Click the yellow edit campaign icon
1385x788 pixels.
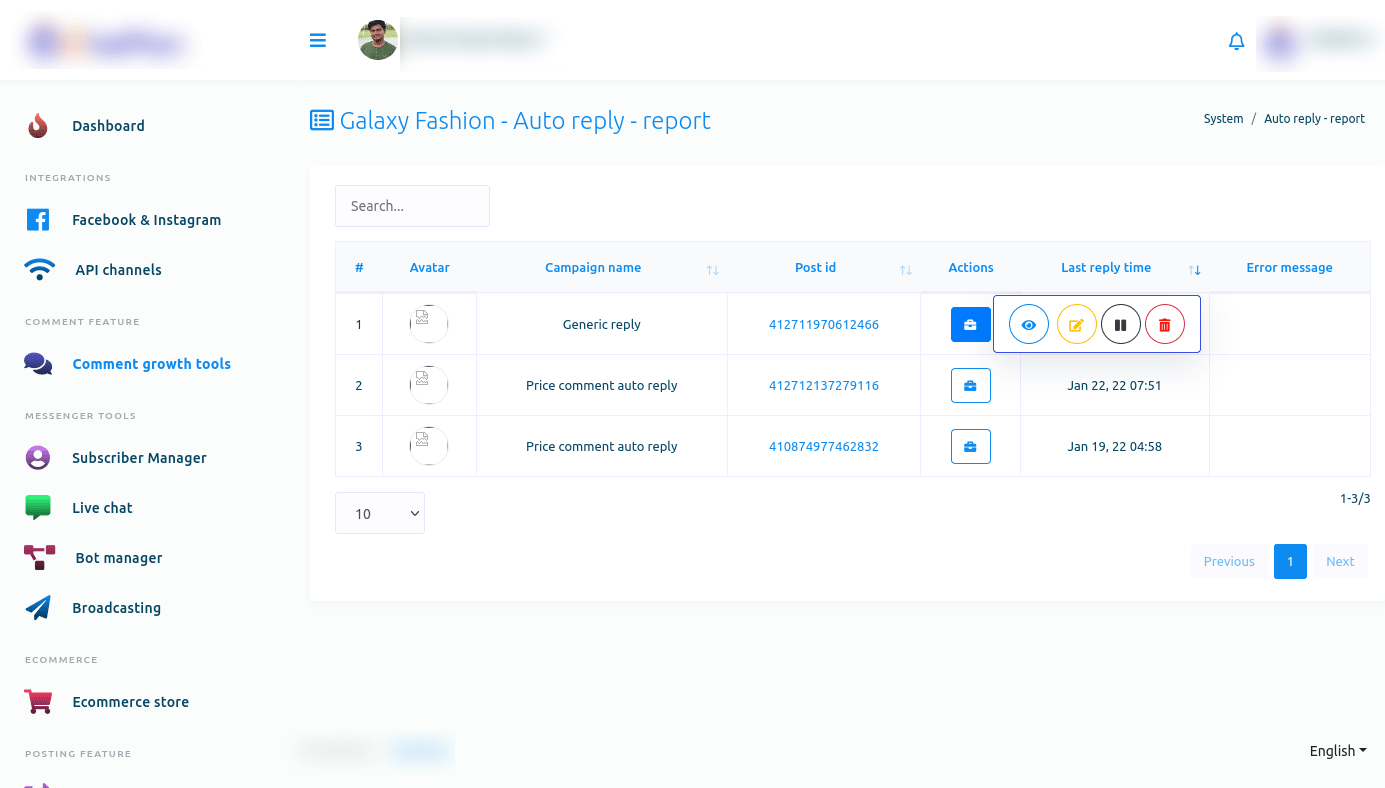coord(1076,325)
